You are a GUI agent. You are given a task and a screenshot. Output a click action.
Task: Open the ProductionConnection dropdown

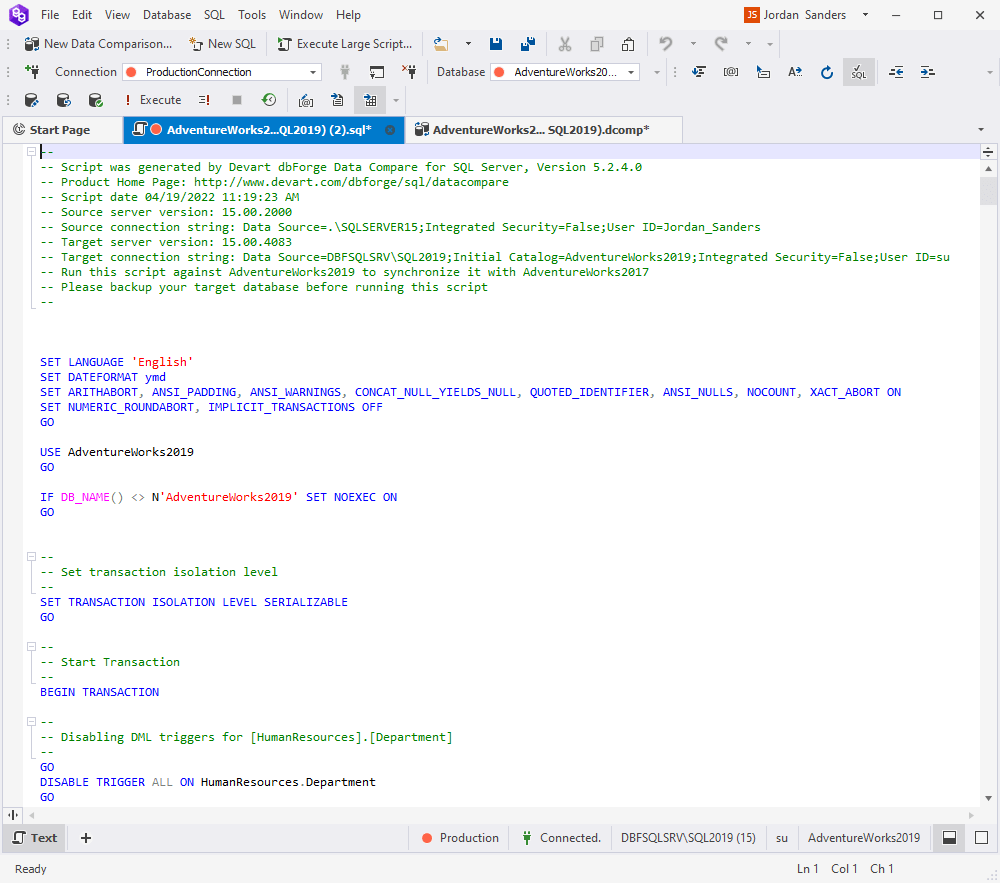tap(312, 71)
